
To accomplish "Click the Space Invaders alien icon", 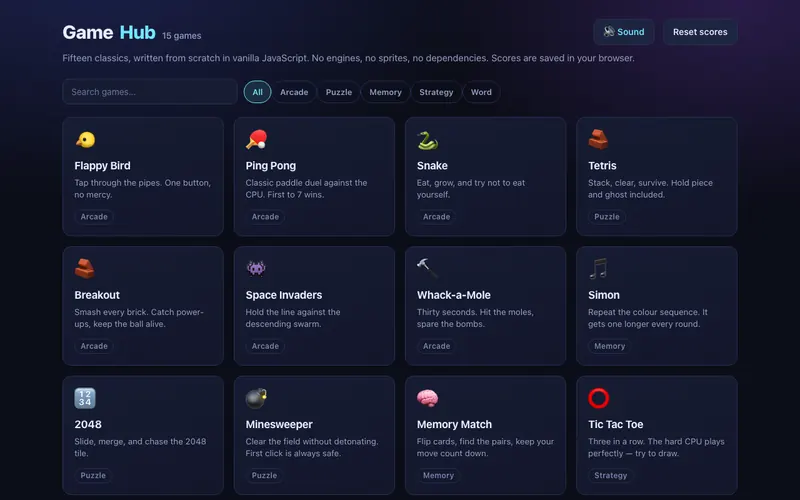I will click(x=256, y=268).
